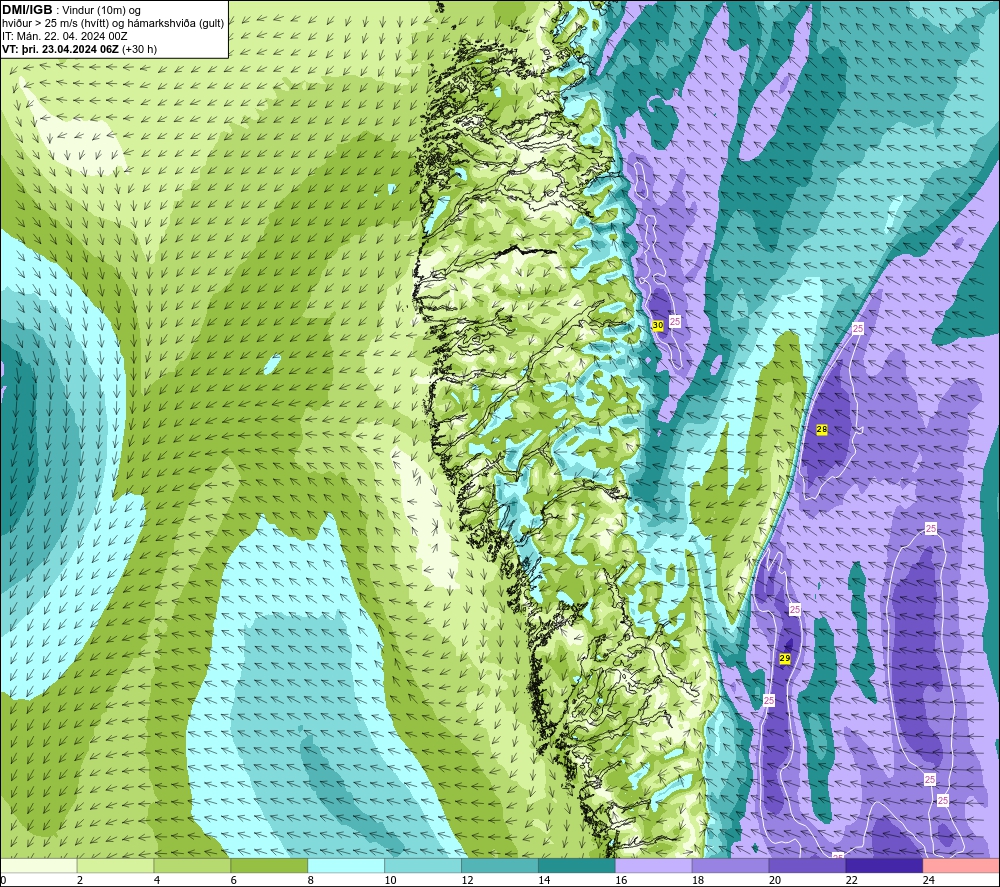Click the 'VT: þri. 23.04.2024 06Z' valid time
The height and width of the screenshot is (887, 1000).
point(60,49)
